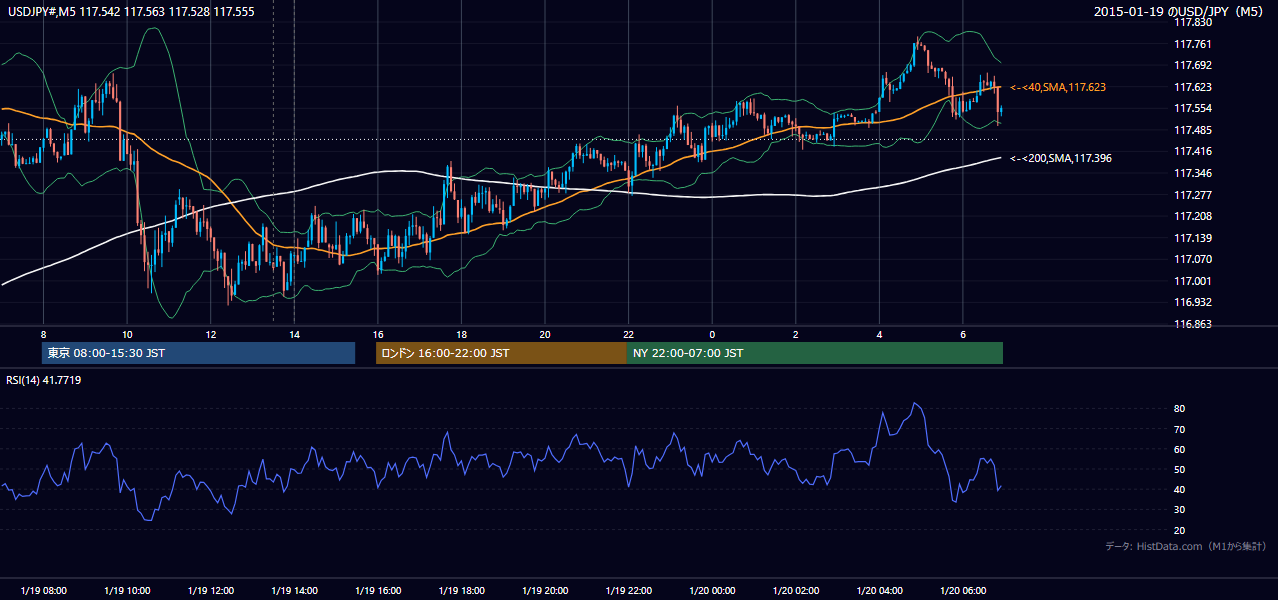
Task: Click hour label 12 under the price chart
Action: pyautogui.click(x=210, y=333)
